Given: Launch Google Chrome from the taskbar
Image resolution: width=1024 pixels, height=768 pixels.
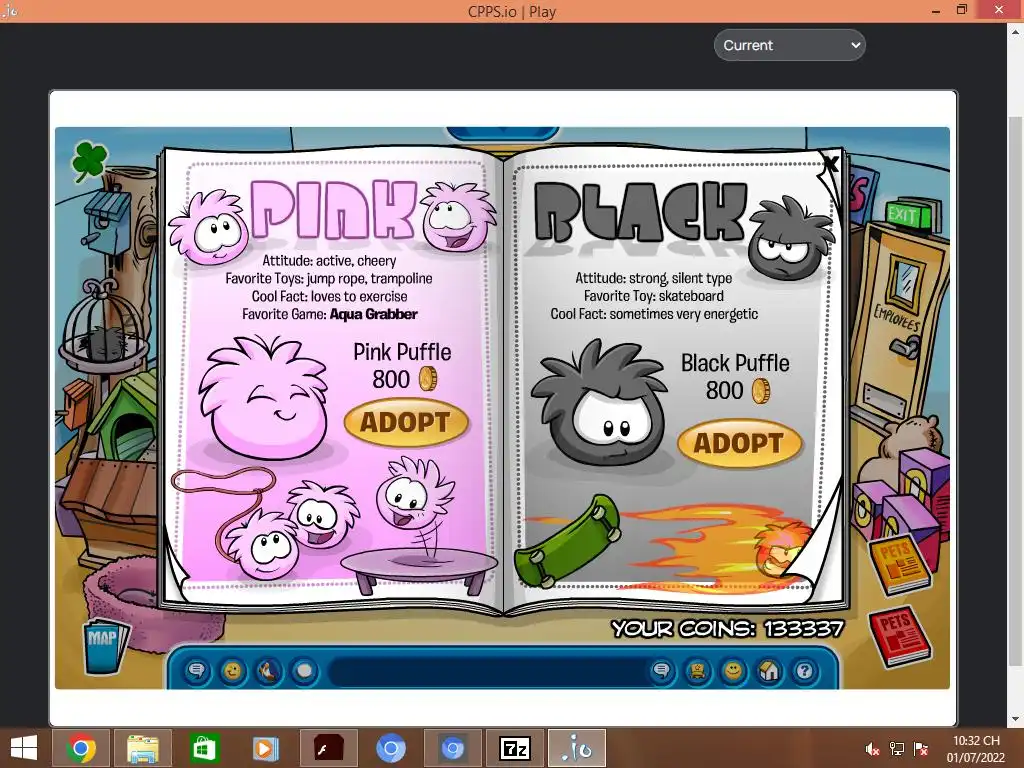Looking at the screenshot, I should coord(81,748).
